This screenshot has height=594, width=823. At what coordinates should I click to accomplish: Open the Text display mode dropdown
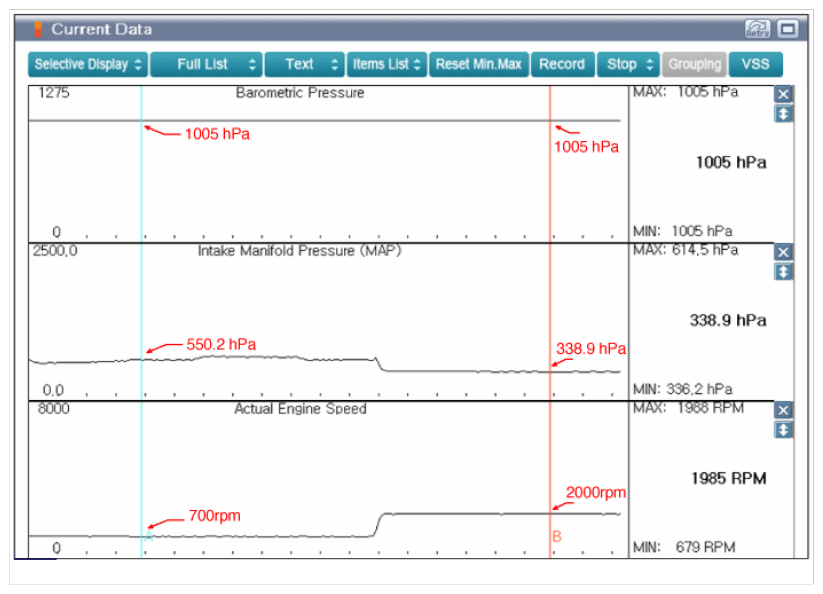click(x=304, y=64)
